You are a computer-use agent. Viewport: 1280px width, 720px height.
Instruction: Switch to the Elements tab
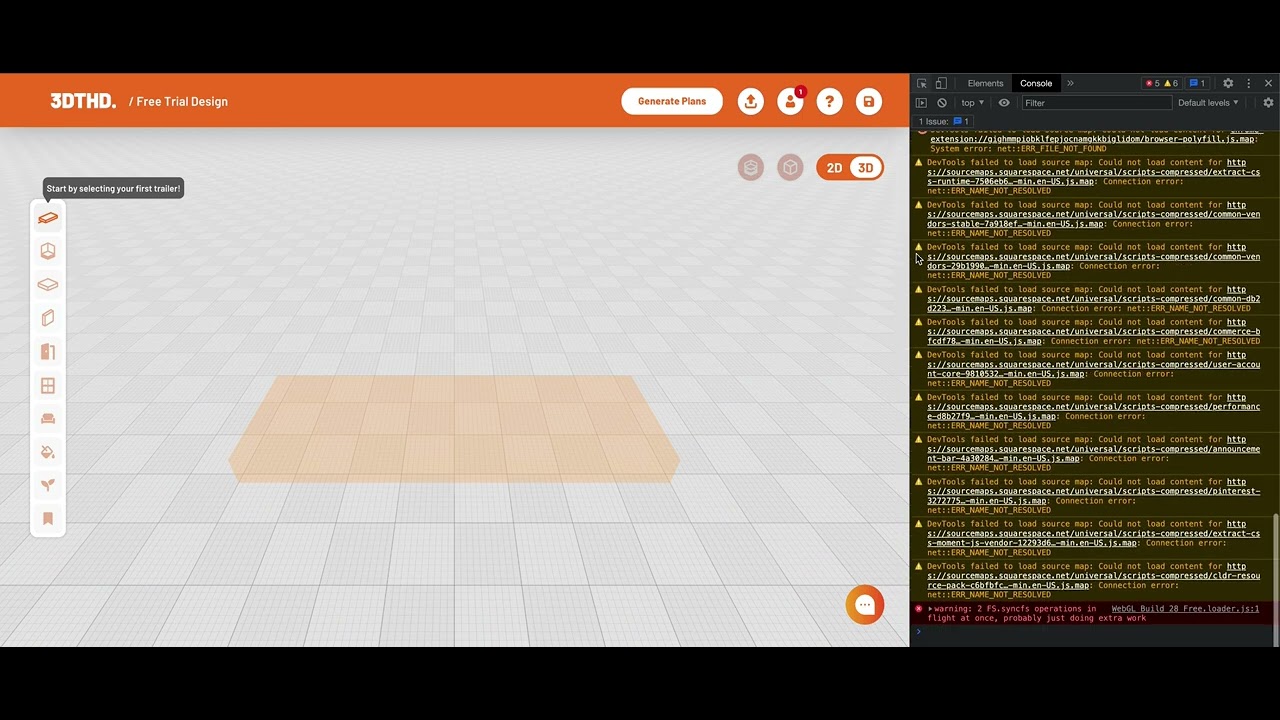[x=985, y=83]
